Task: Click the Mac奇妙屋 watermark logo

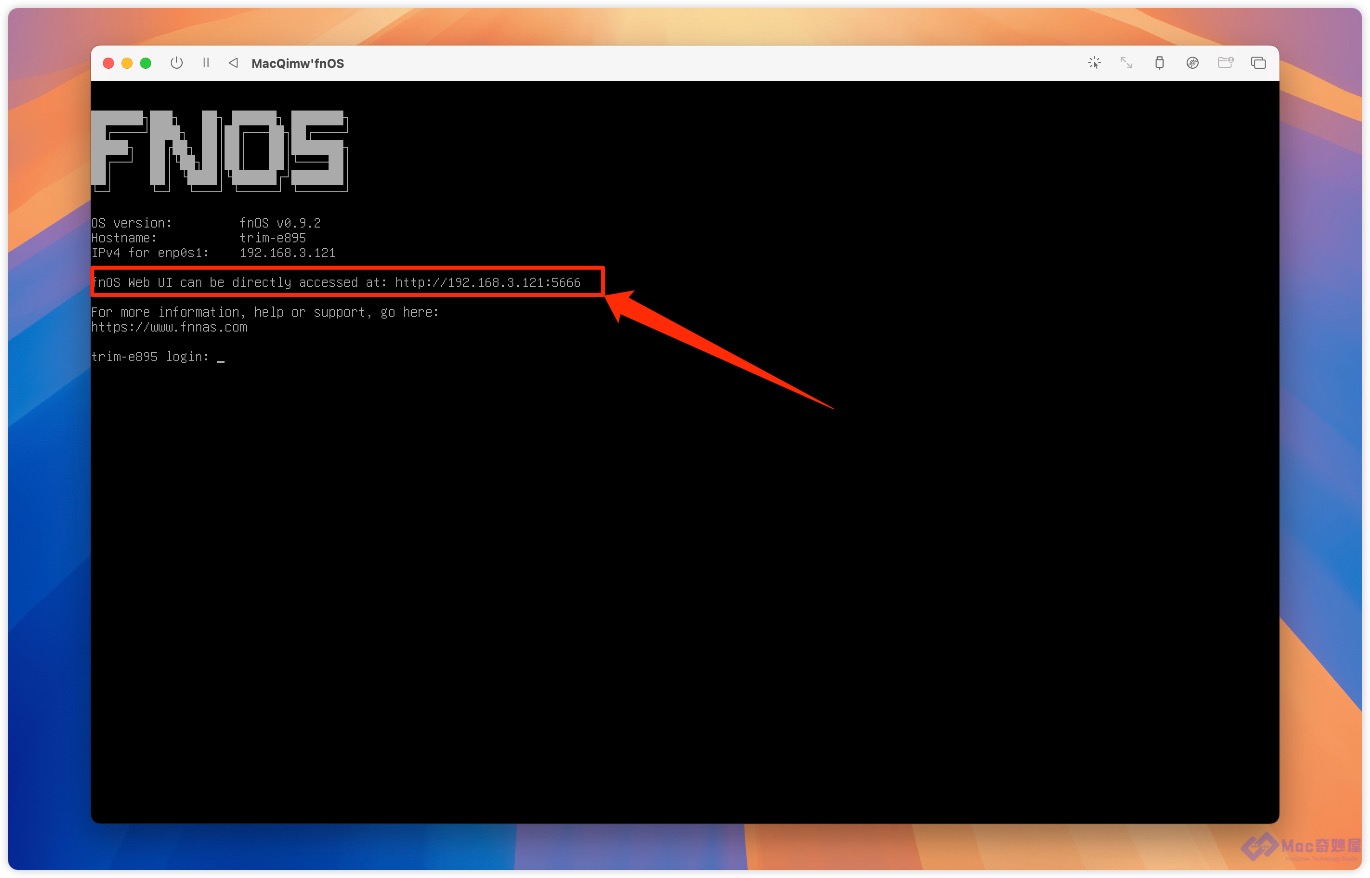Action: (x=1300, y=848)
